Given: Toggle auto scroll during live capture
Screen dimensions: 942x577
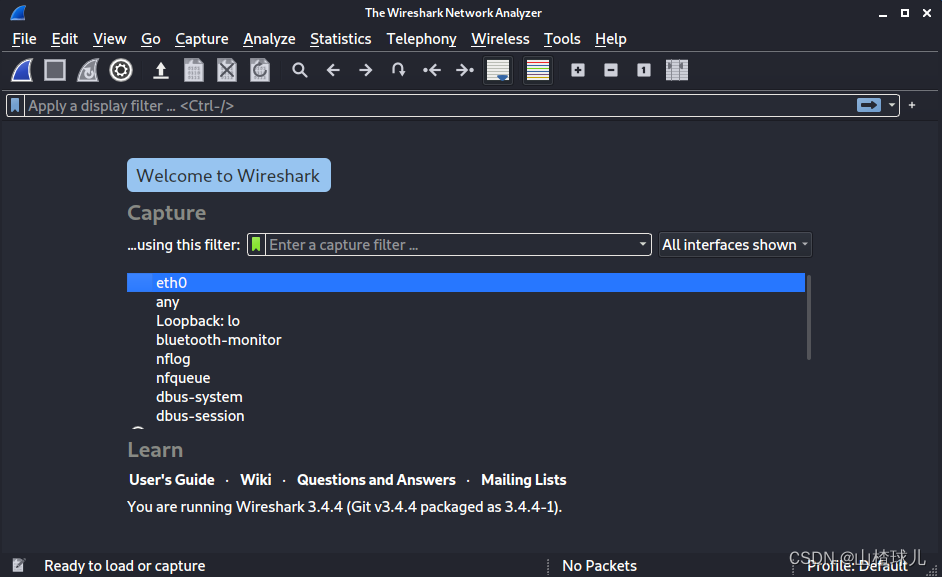Looking at the screenshot, I should point(498,70).
